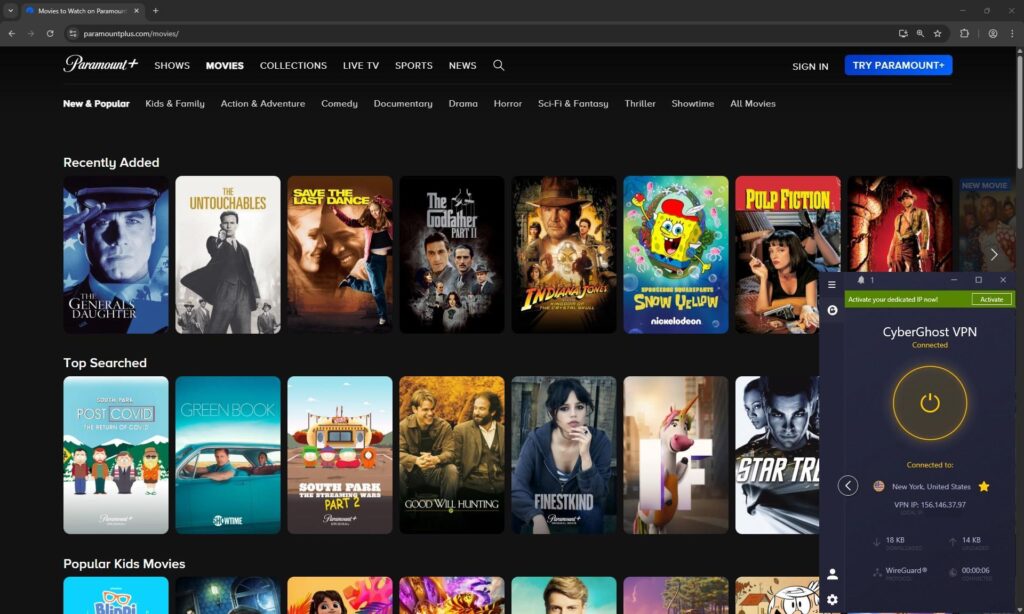Open Chrome three-dot menu
1024x614 pixels.
pyautogui.click(x=1012, y=33)
